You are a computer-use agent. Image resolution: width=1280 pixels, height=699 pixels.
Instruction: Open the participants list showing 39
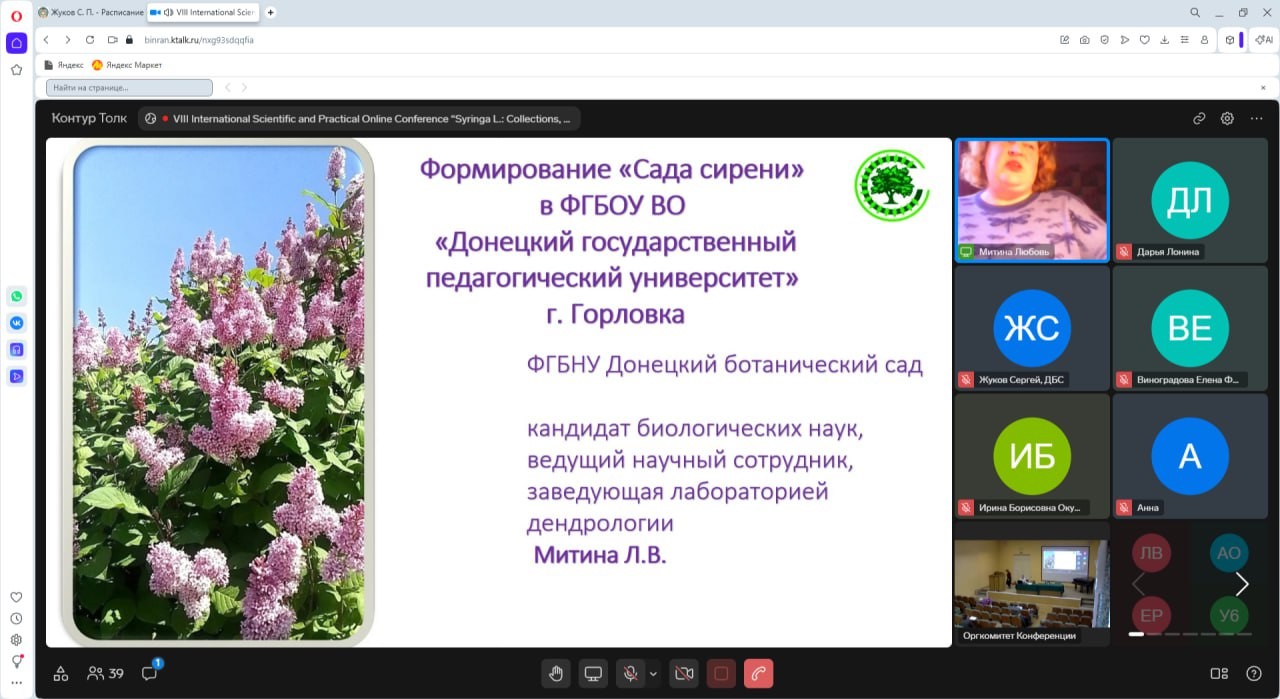(105, 674)
